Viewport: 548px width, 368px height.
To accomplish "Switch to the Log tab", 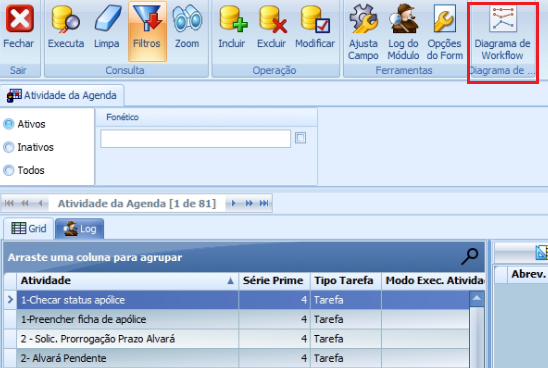I will coord(79,229).
